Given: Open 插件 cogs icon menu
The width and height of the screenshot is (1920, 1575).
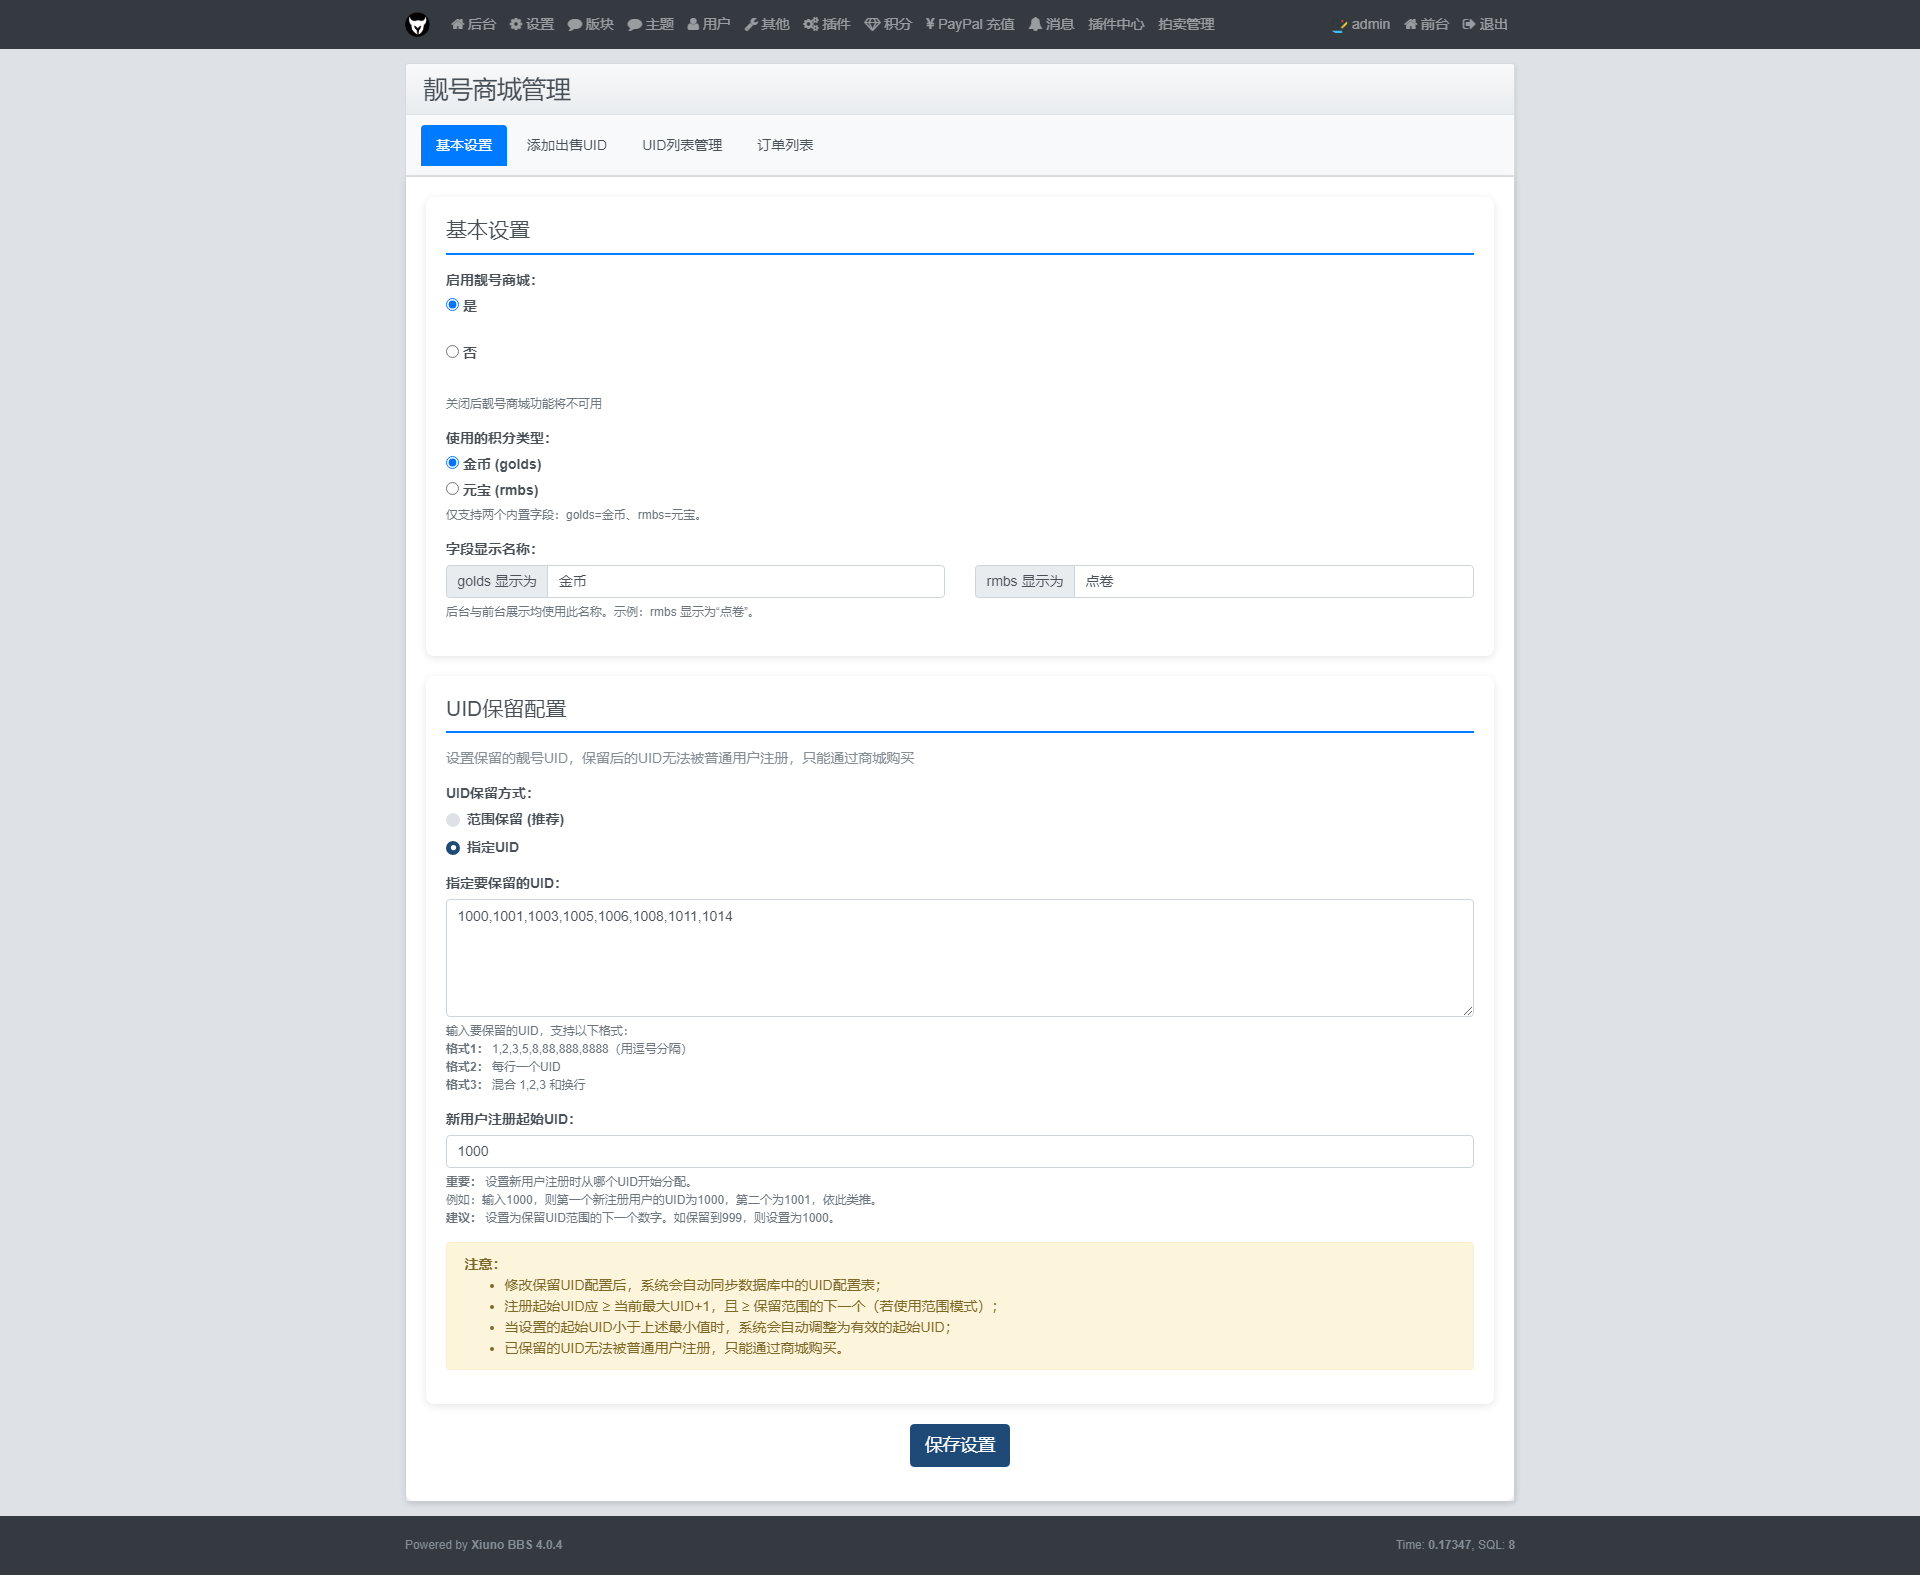Looking at the screenshot, I should tap(827, 24).
